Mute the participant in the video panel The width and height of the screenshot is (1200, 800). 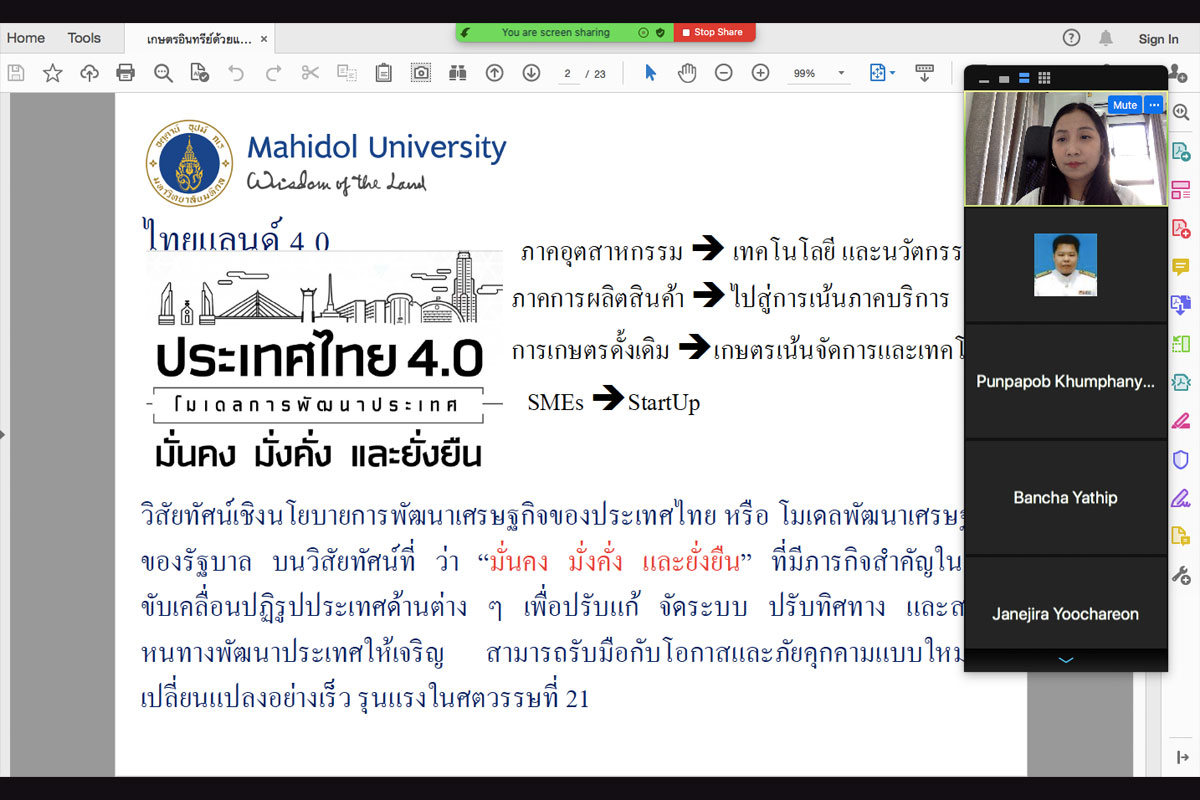point(1124,105)
